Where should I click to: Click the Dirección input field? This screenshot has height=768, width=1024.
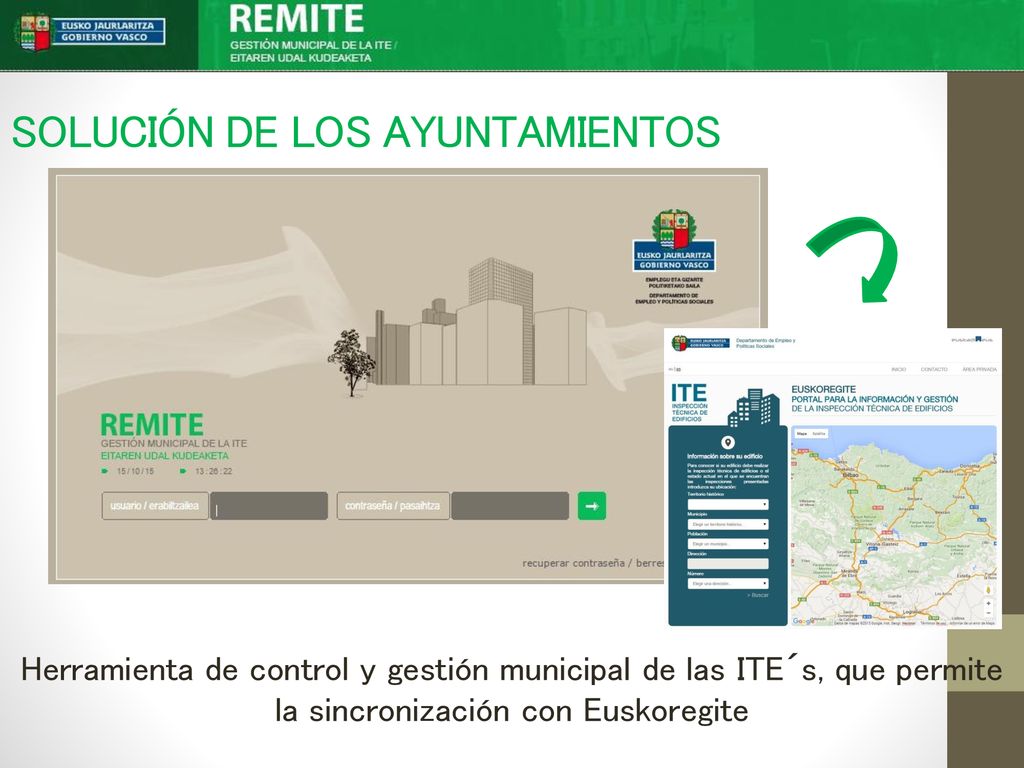[x=728, y=564]
